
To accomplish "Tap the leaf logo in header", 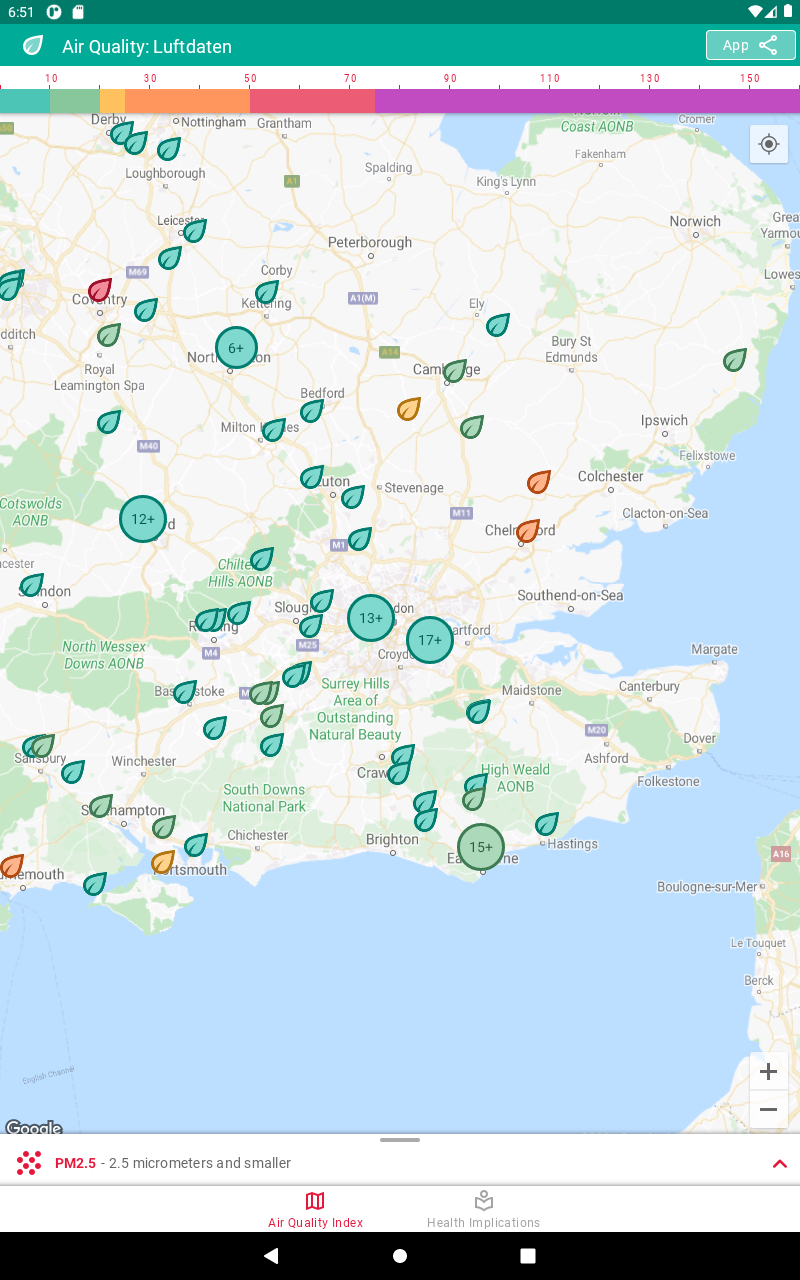I will pyautogui.click(x=33, y=46).
